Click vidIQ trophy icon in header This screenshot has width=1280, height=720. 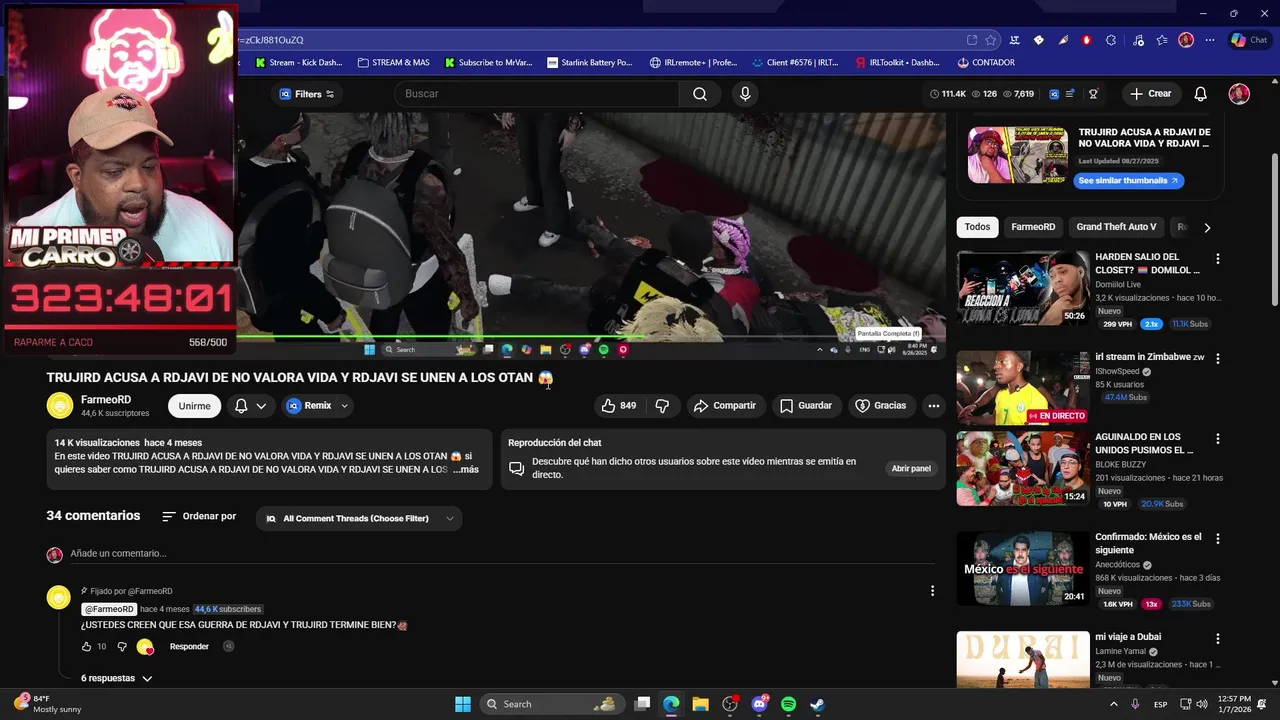coord(1094,94)
